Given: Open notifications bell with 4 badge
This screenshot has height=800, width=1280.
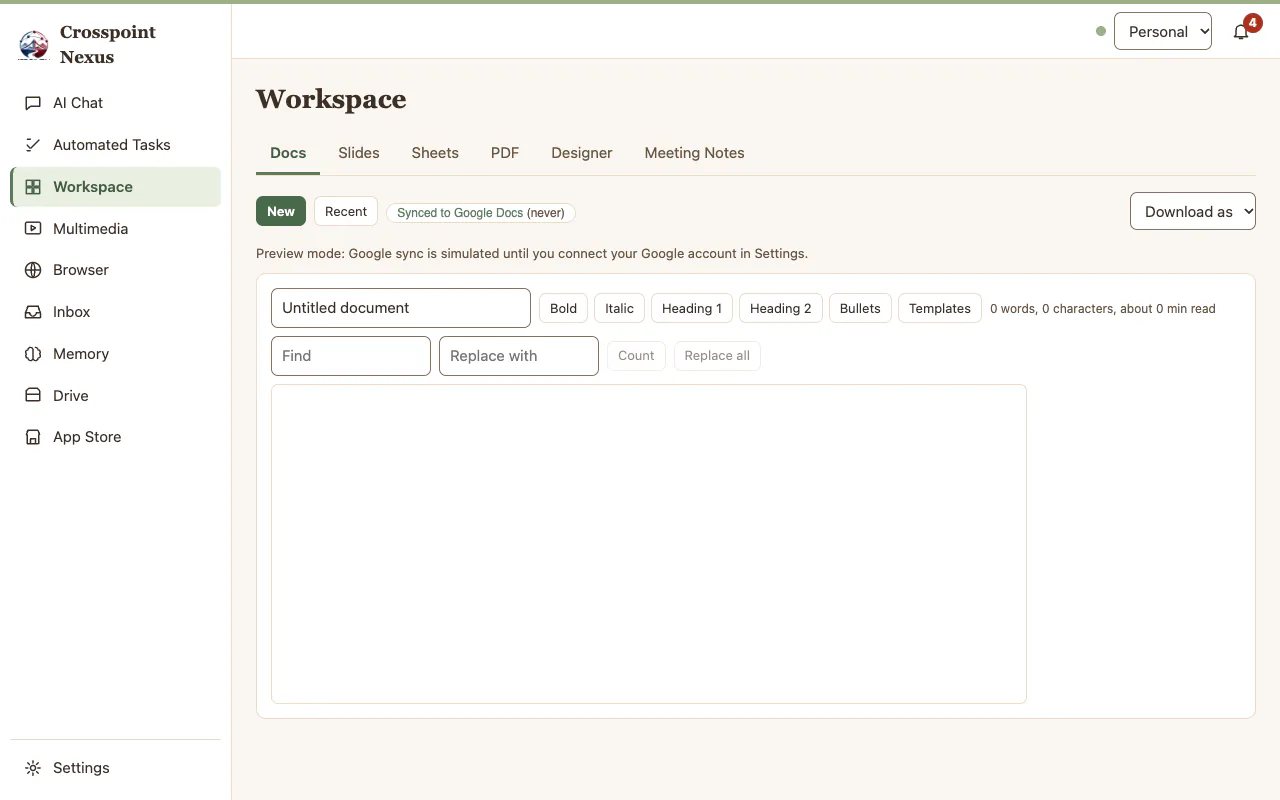Looking at the screenshot, I should [x=1241, y=31].
